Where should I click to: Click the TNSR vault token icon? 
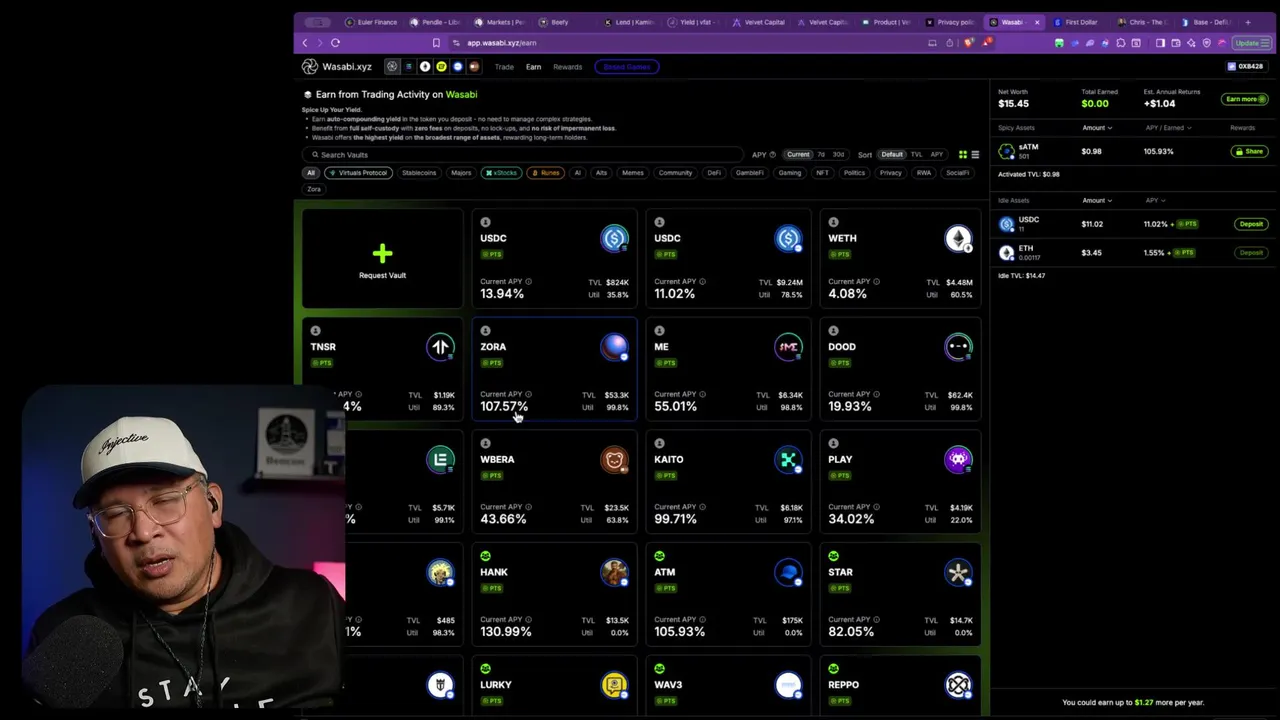tap(440, 347)
